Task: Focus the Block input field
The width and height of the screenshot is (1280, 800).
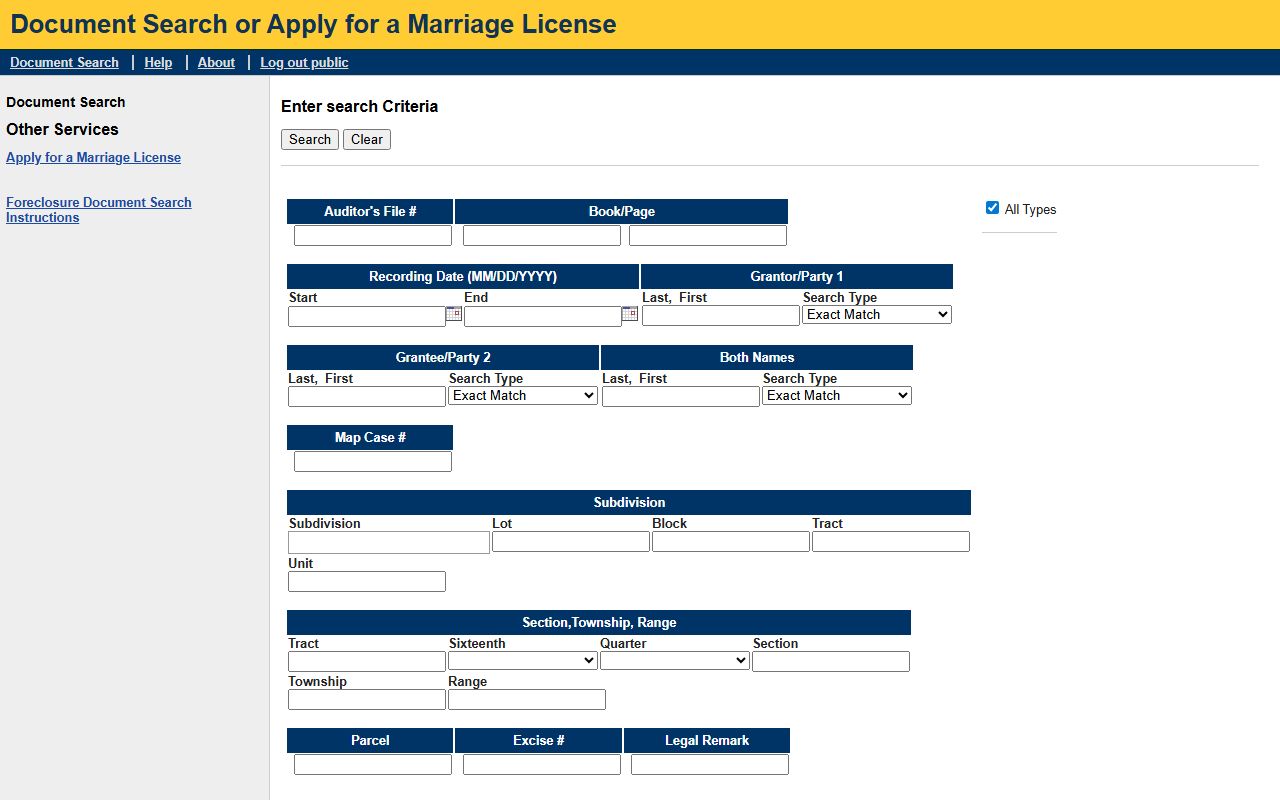Action: point(731,542)
